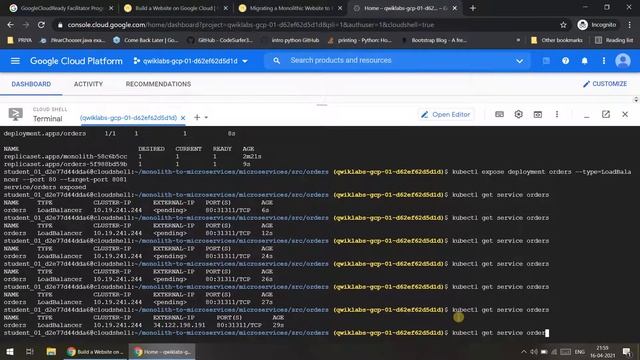
Task: Close the Cloud Shell panel
Action: 625,114
